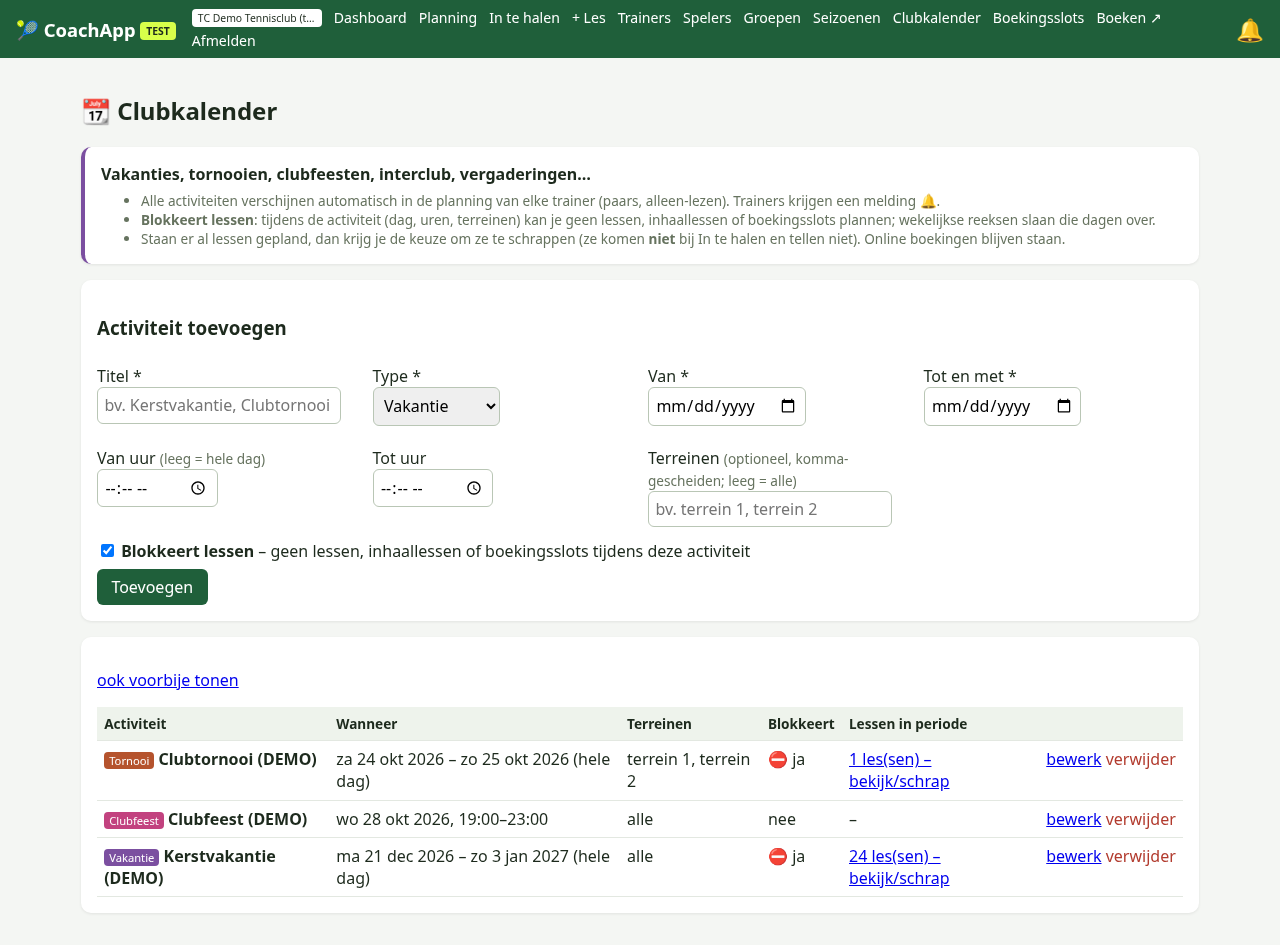This screenshot has height=945, width=1280.
Task: Open the clock picker in Van uur field
Action: pos(198,488)
